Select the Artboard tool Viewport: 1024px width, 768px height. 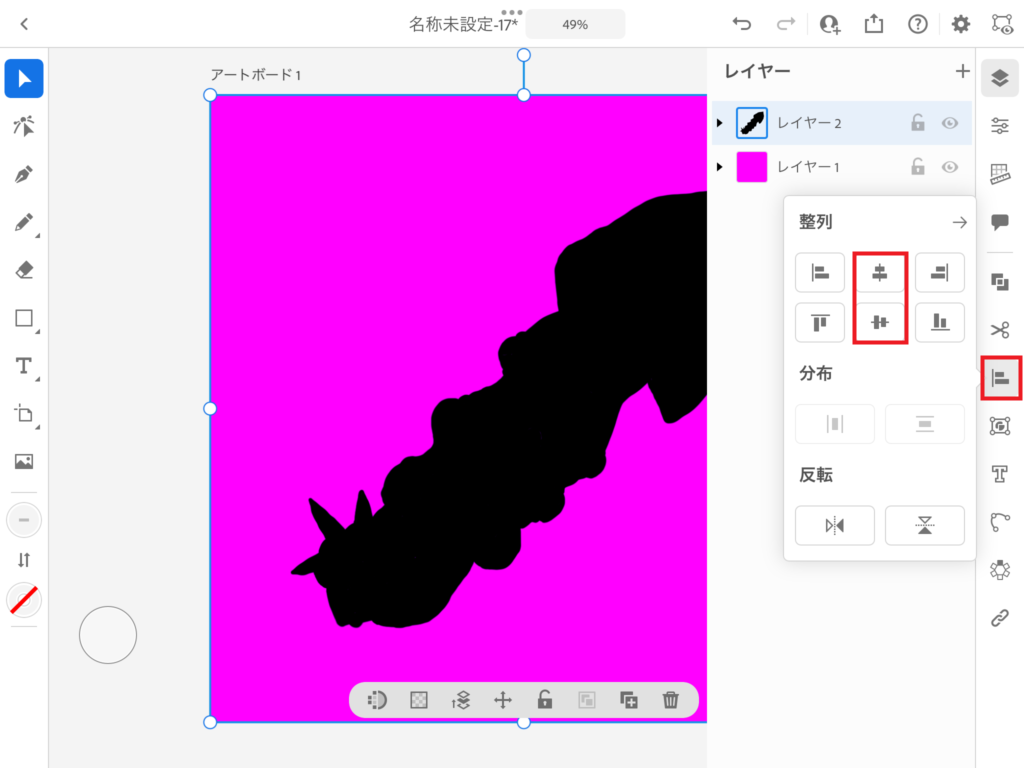pos(24,414)
